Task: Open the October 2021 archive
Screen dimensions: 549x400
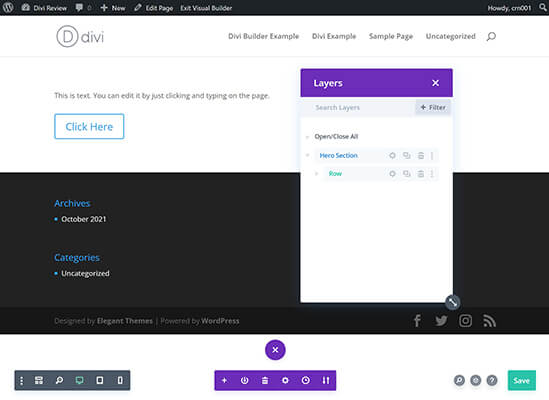Action: [83, 219]
